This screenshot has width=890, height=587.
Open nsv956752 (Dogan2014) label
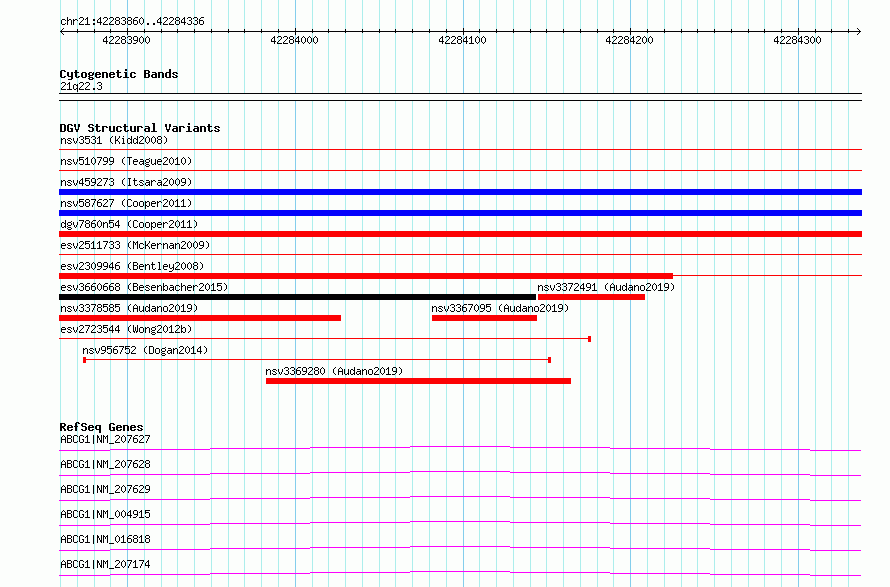click(x=145, y=350)
